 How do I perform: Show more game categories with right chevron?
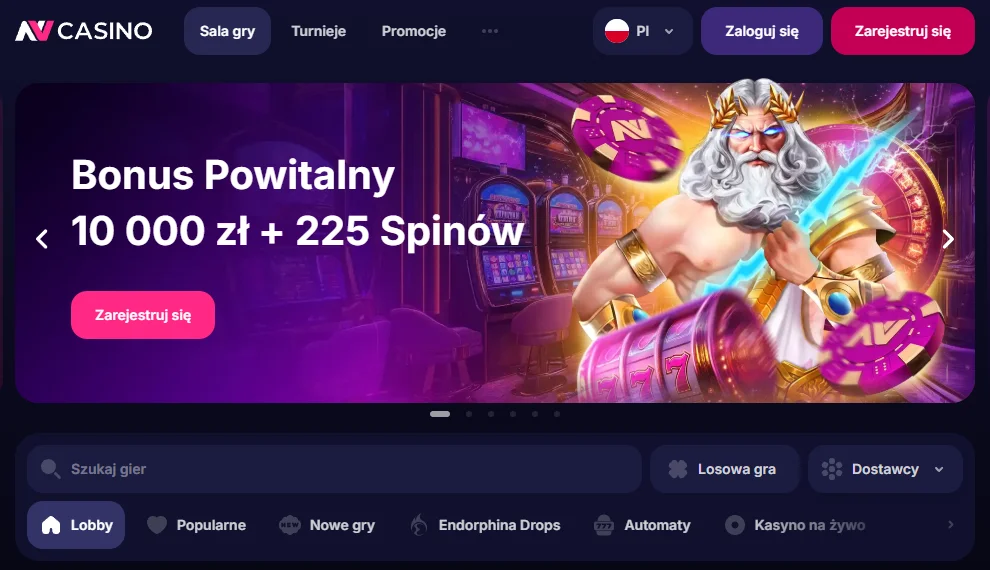tap(950, 525)
